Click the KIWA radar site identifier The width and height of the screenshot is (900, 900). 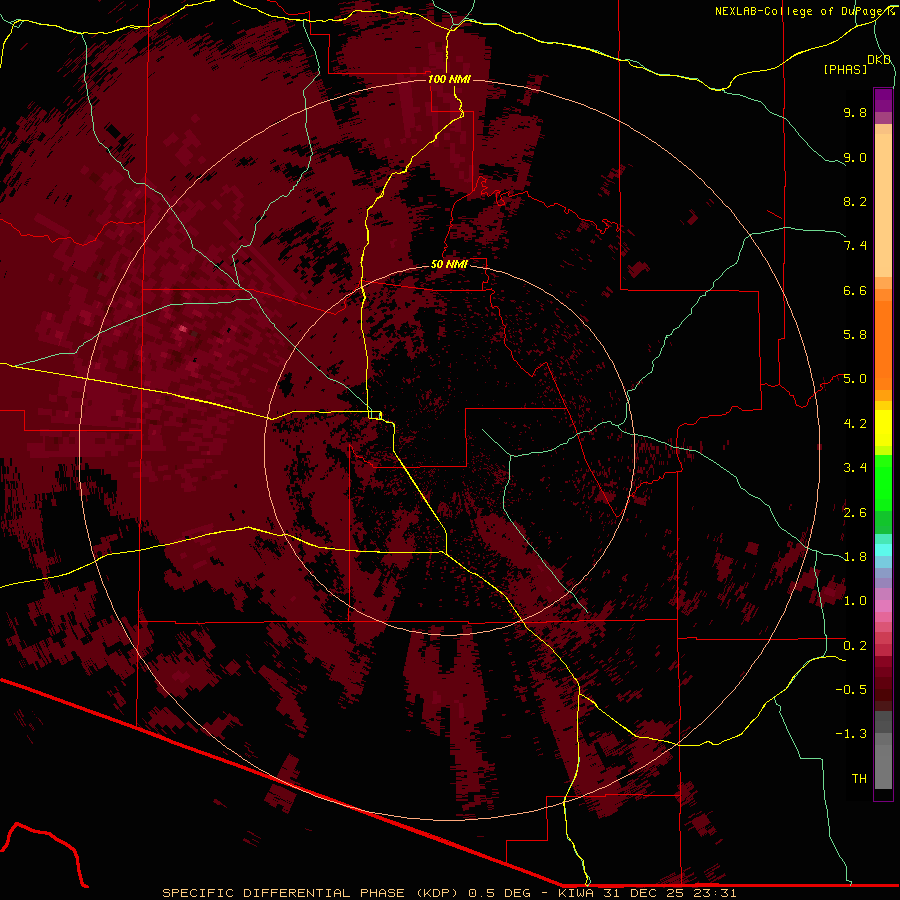(576, 893)
